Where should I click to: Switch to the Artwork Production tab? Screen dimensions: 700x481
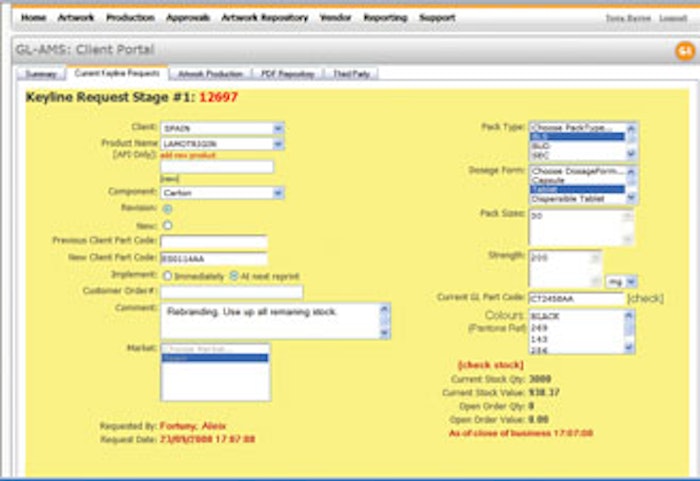click(x=210, y=74)
